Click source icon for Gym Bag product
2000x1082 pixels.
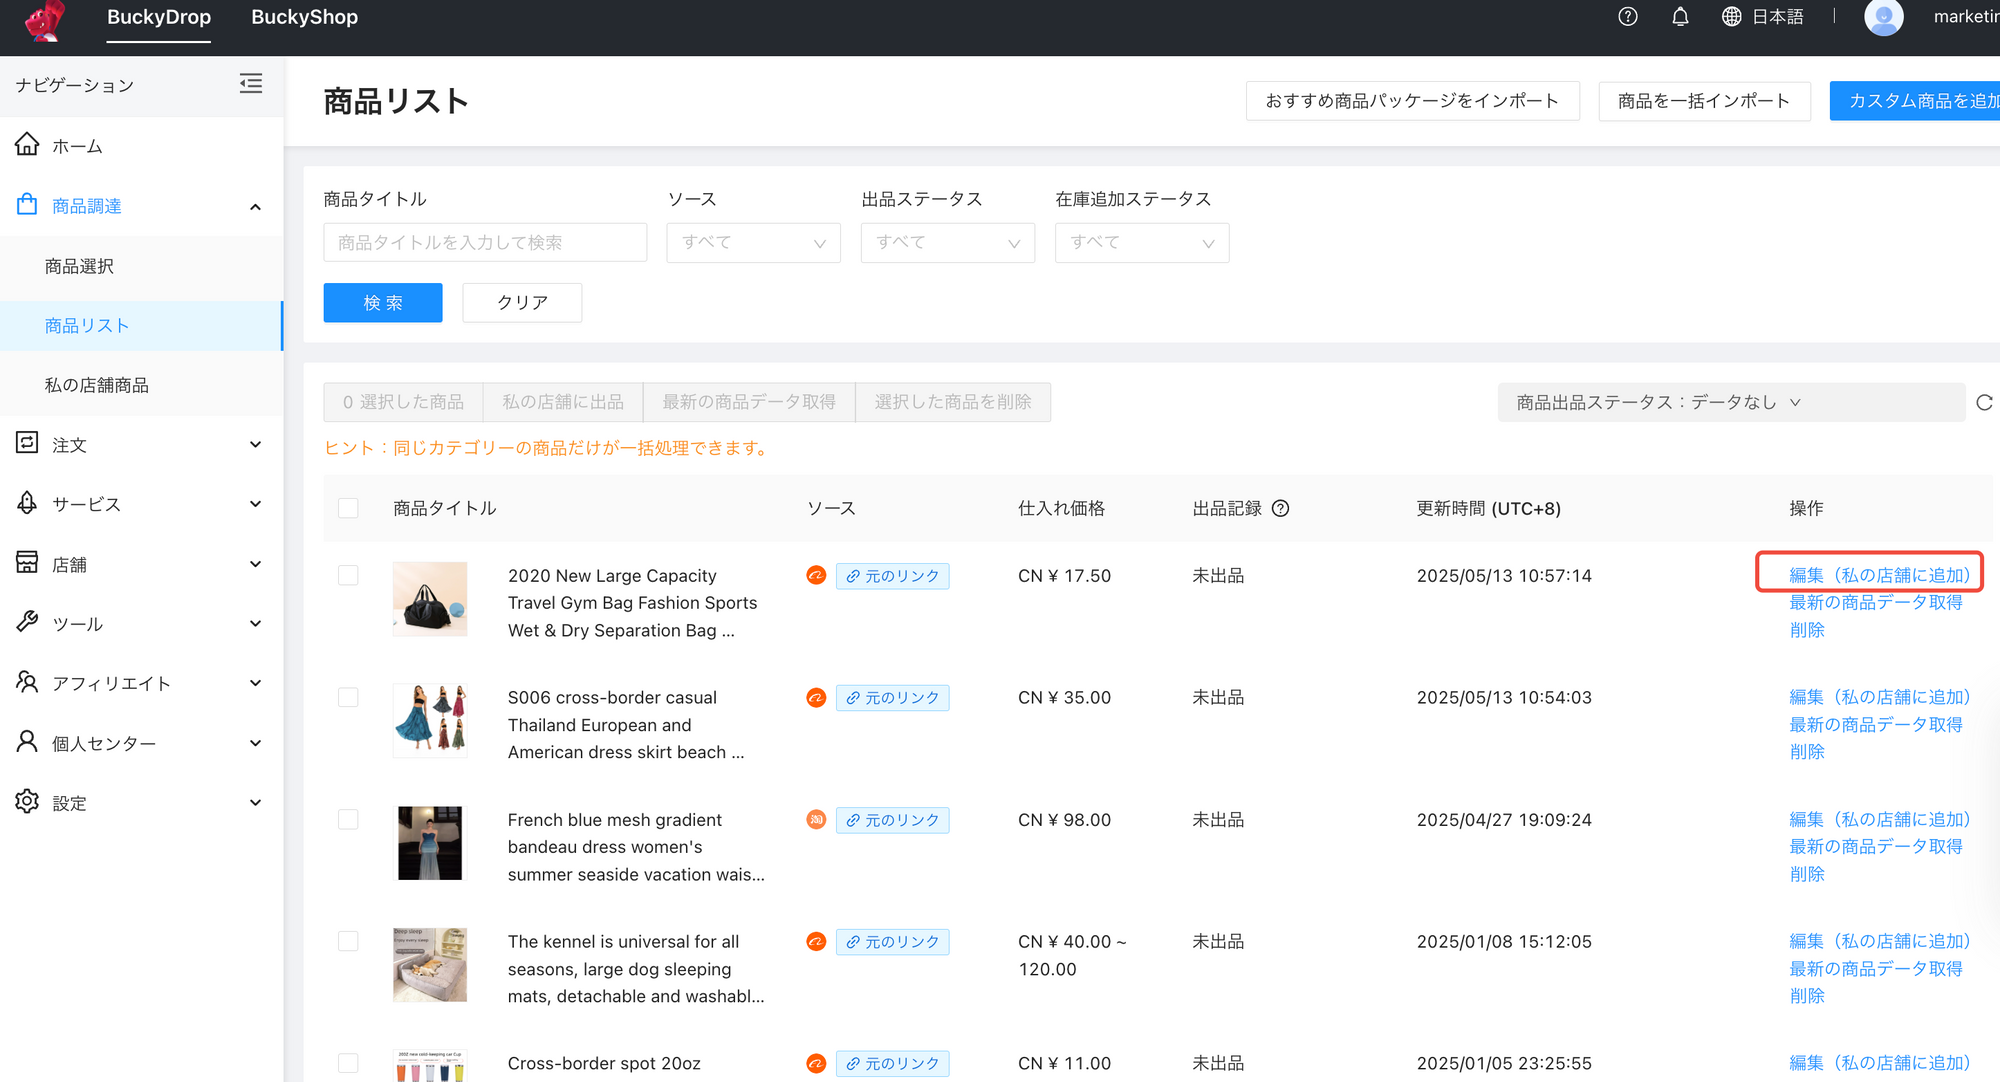click(x=816, y=575)
